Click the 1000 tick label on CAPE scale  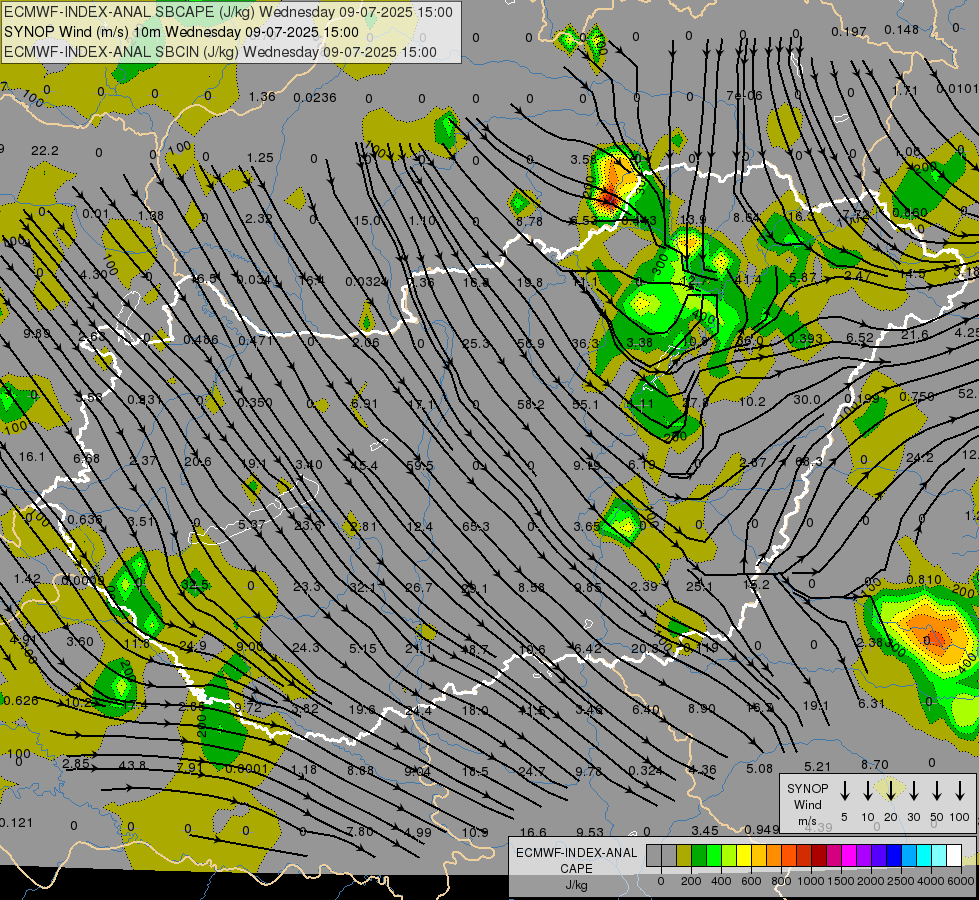[x=811, y=881]
